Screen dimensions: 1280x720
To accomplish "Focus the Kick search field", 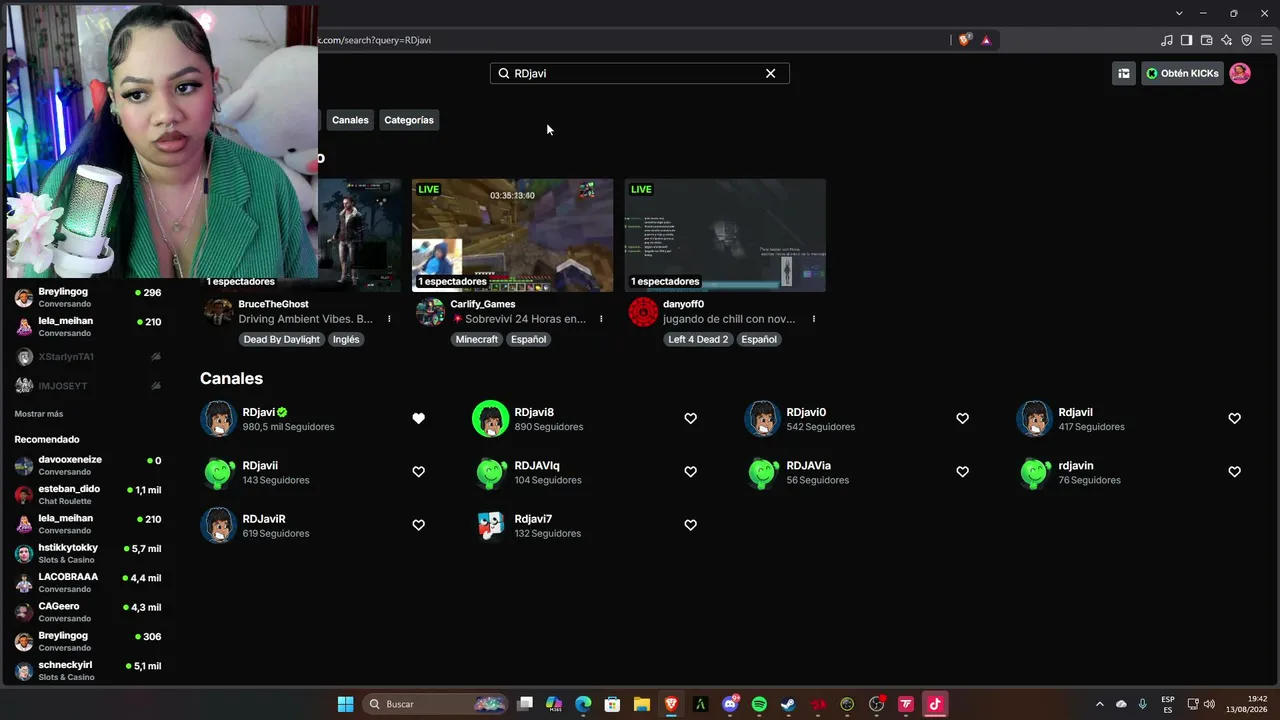I will pyautogui.click(x=640, y=73).
